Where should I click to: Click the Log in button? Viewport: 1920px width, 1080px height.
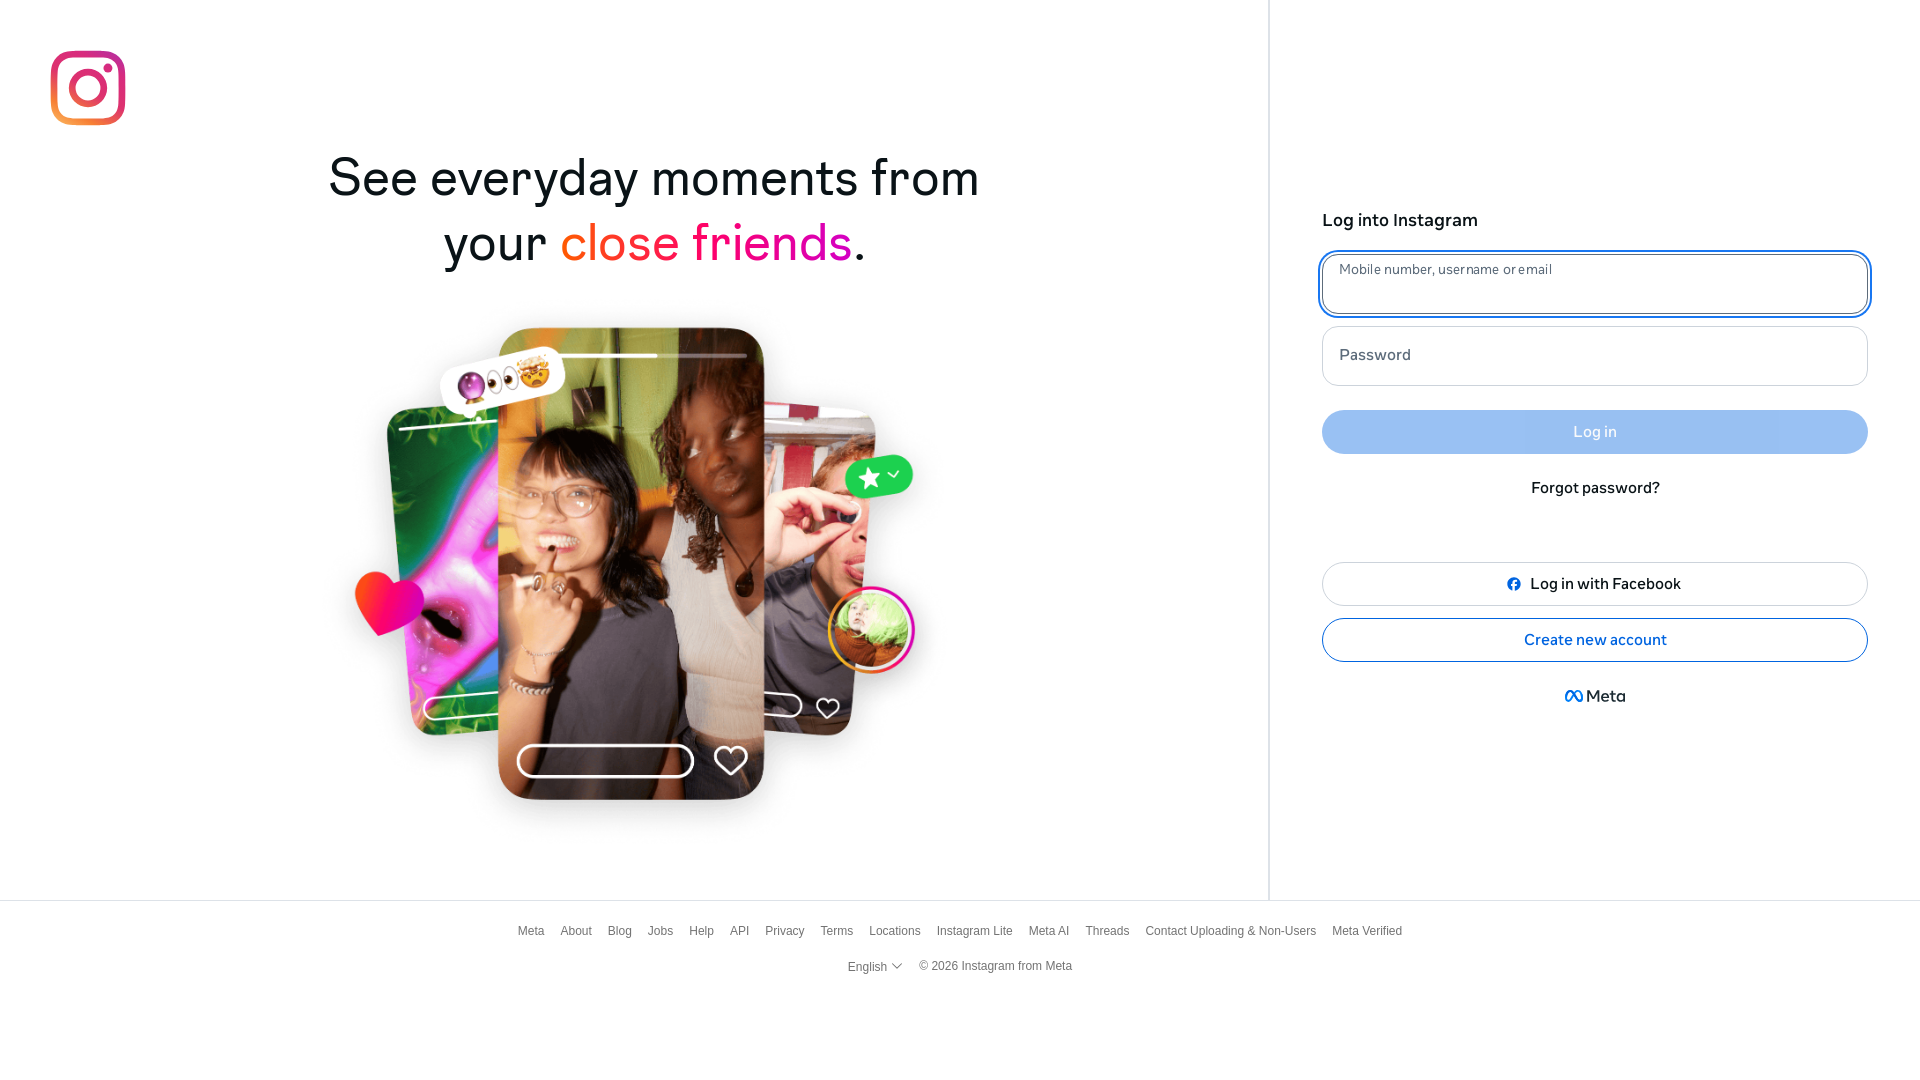tap(1595, 432)
